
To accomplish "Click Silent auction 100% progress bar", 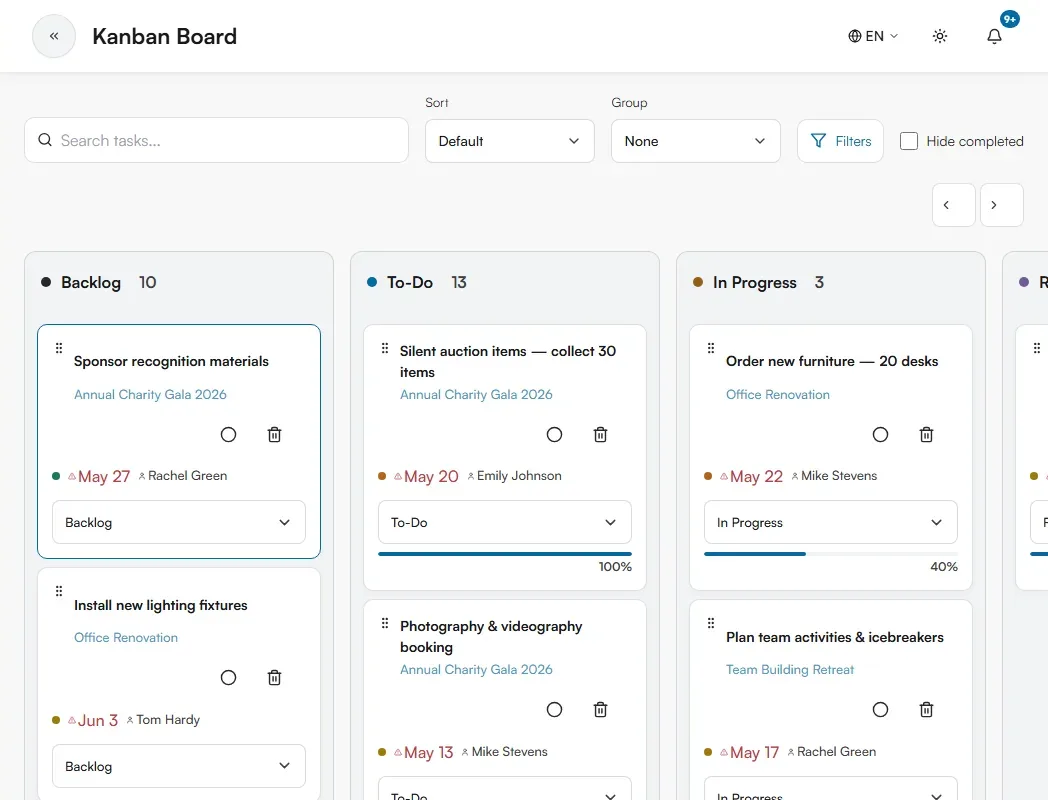I will 505,554.
